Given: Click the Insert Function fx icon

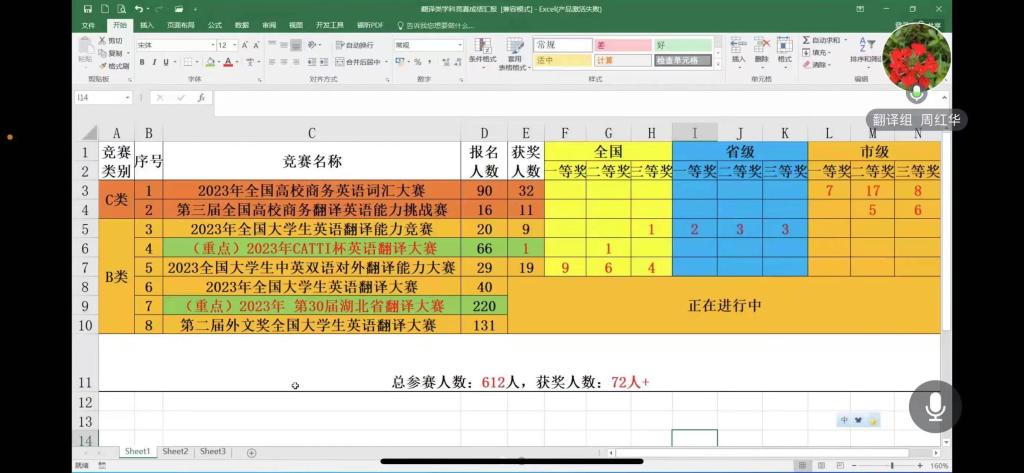Looking at the screenshot, I should (x=201, y=98).
